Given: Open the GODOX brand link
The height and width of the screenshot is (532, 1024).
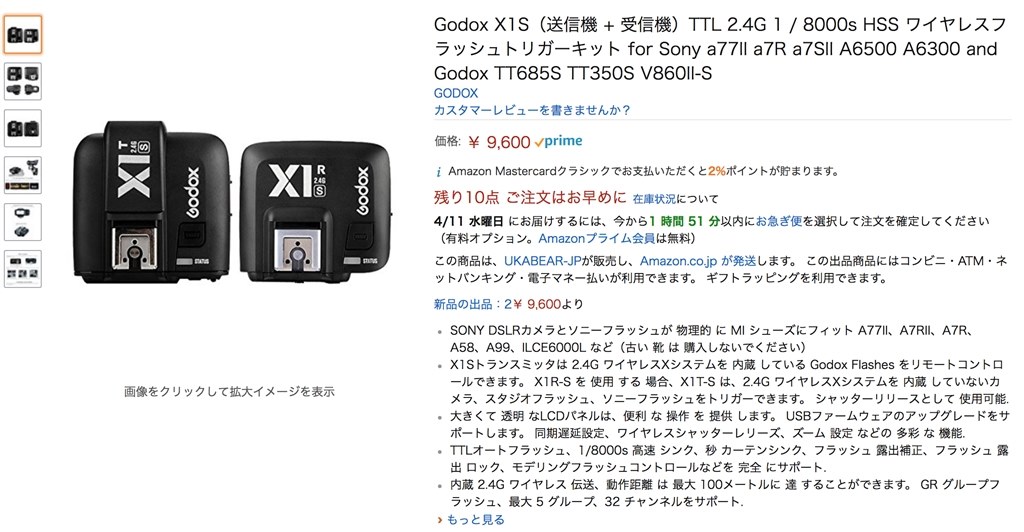Looking at the screenshot, I should click(x=456, y=93).
